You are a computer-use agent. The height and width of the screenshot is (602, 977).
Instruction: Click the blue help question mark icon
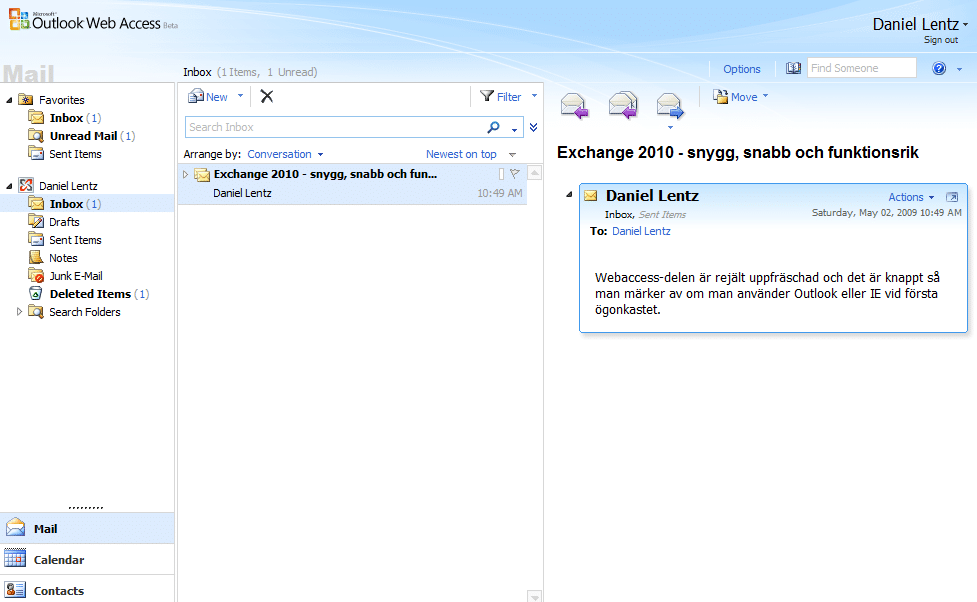939,69
